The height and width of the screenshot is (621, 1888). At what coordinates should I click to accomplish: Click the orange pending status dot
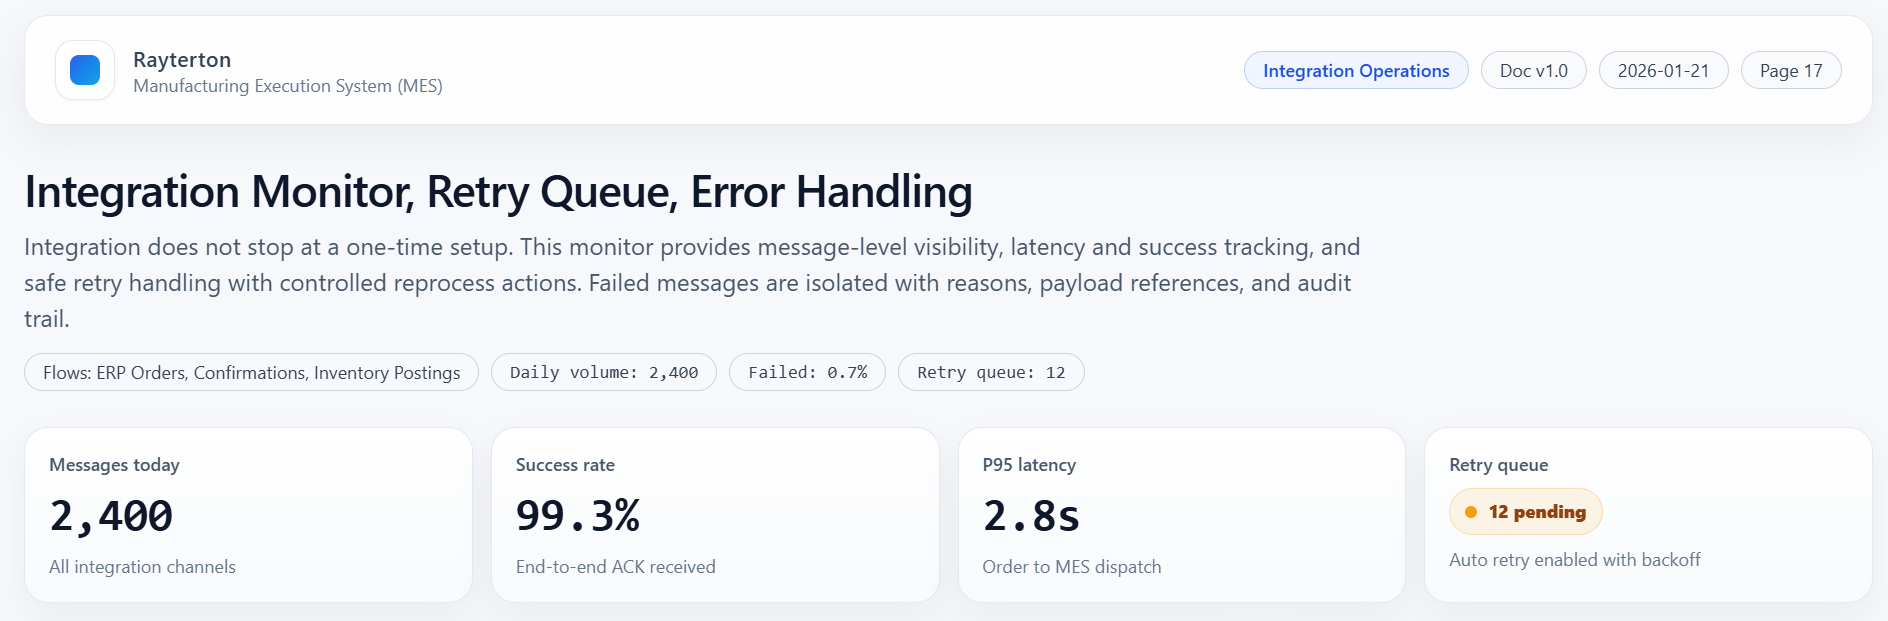[1471, 512]
